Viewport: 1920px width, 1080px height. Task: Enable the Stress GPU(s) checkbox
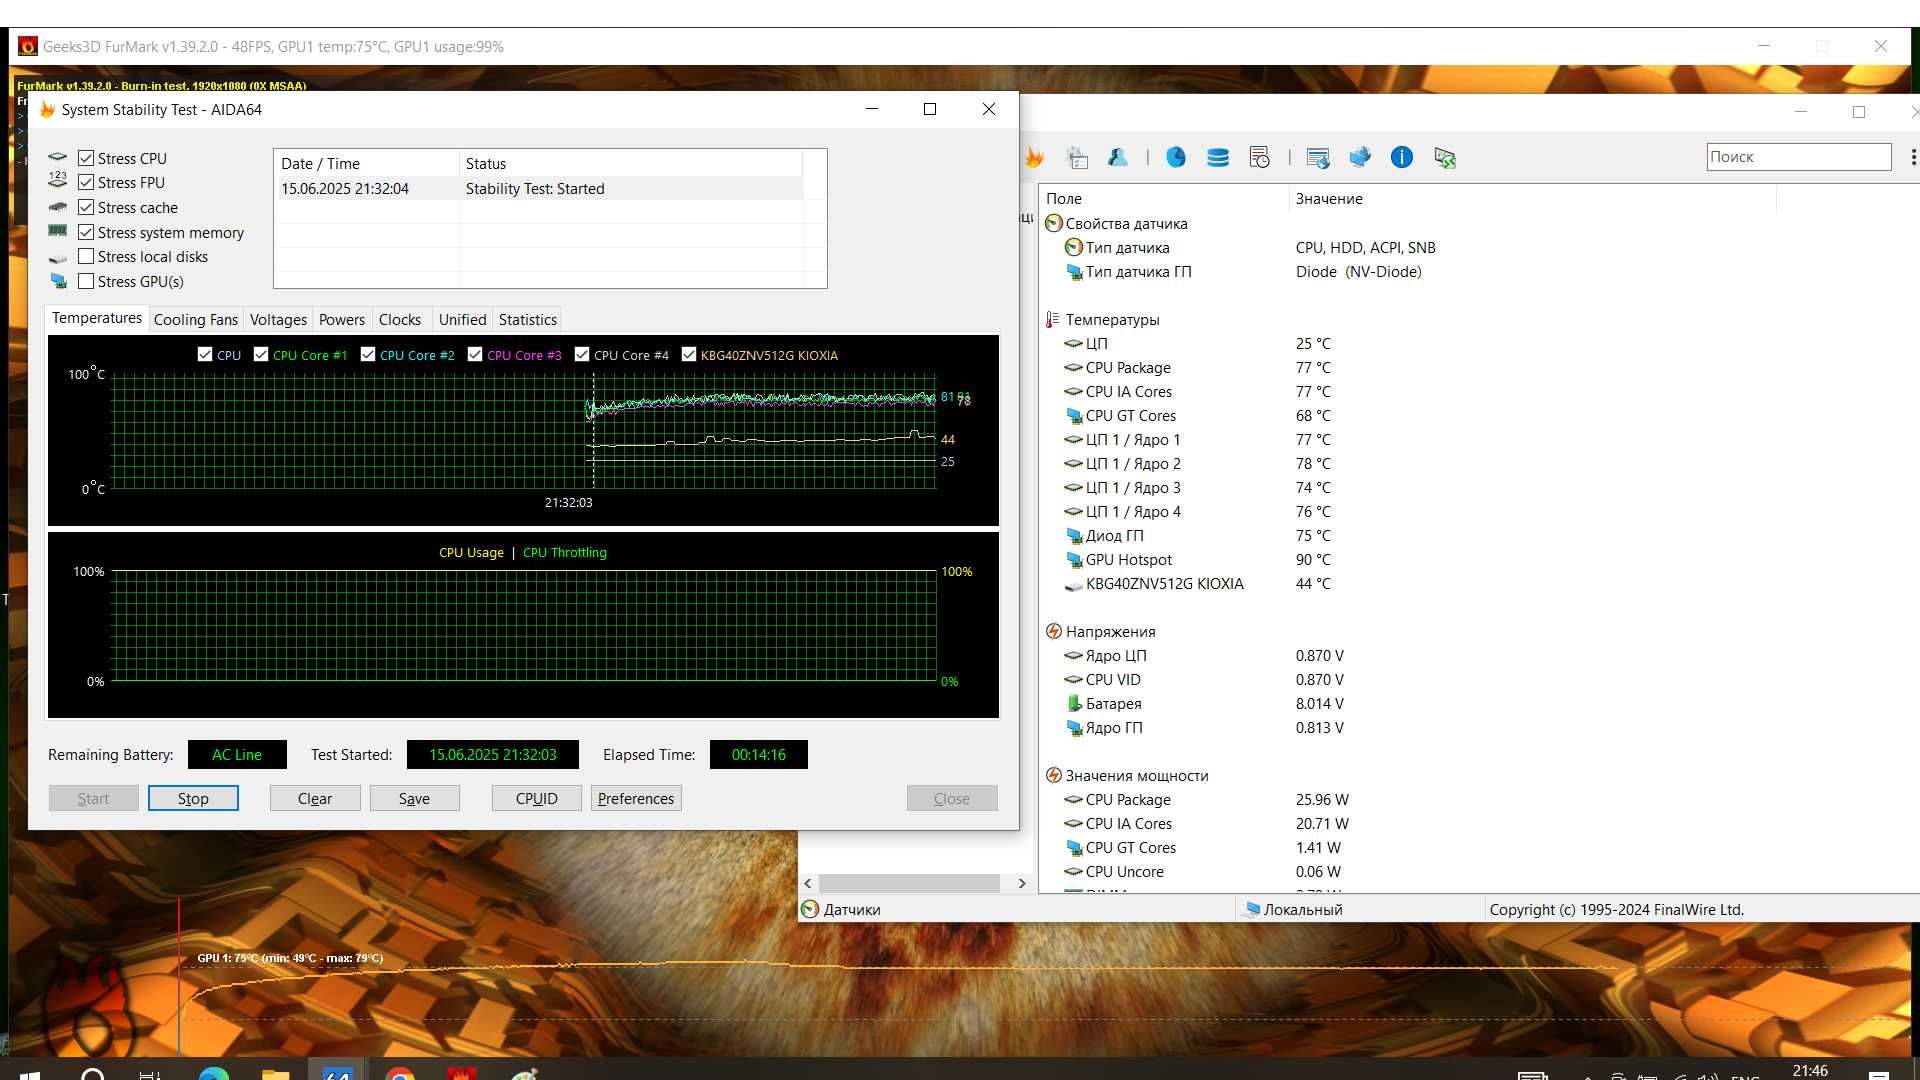[x=86, y=281]
